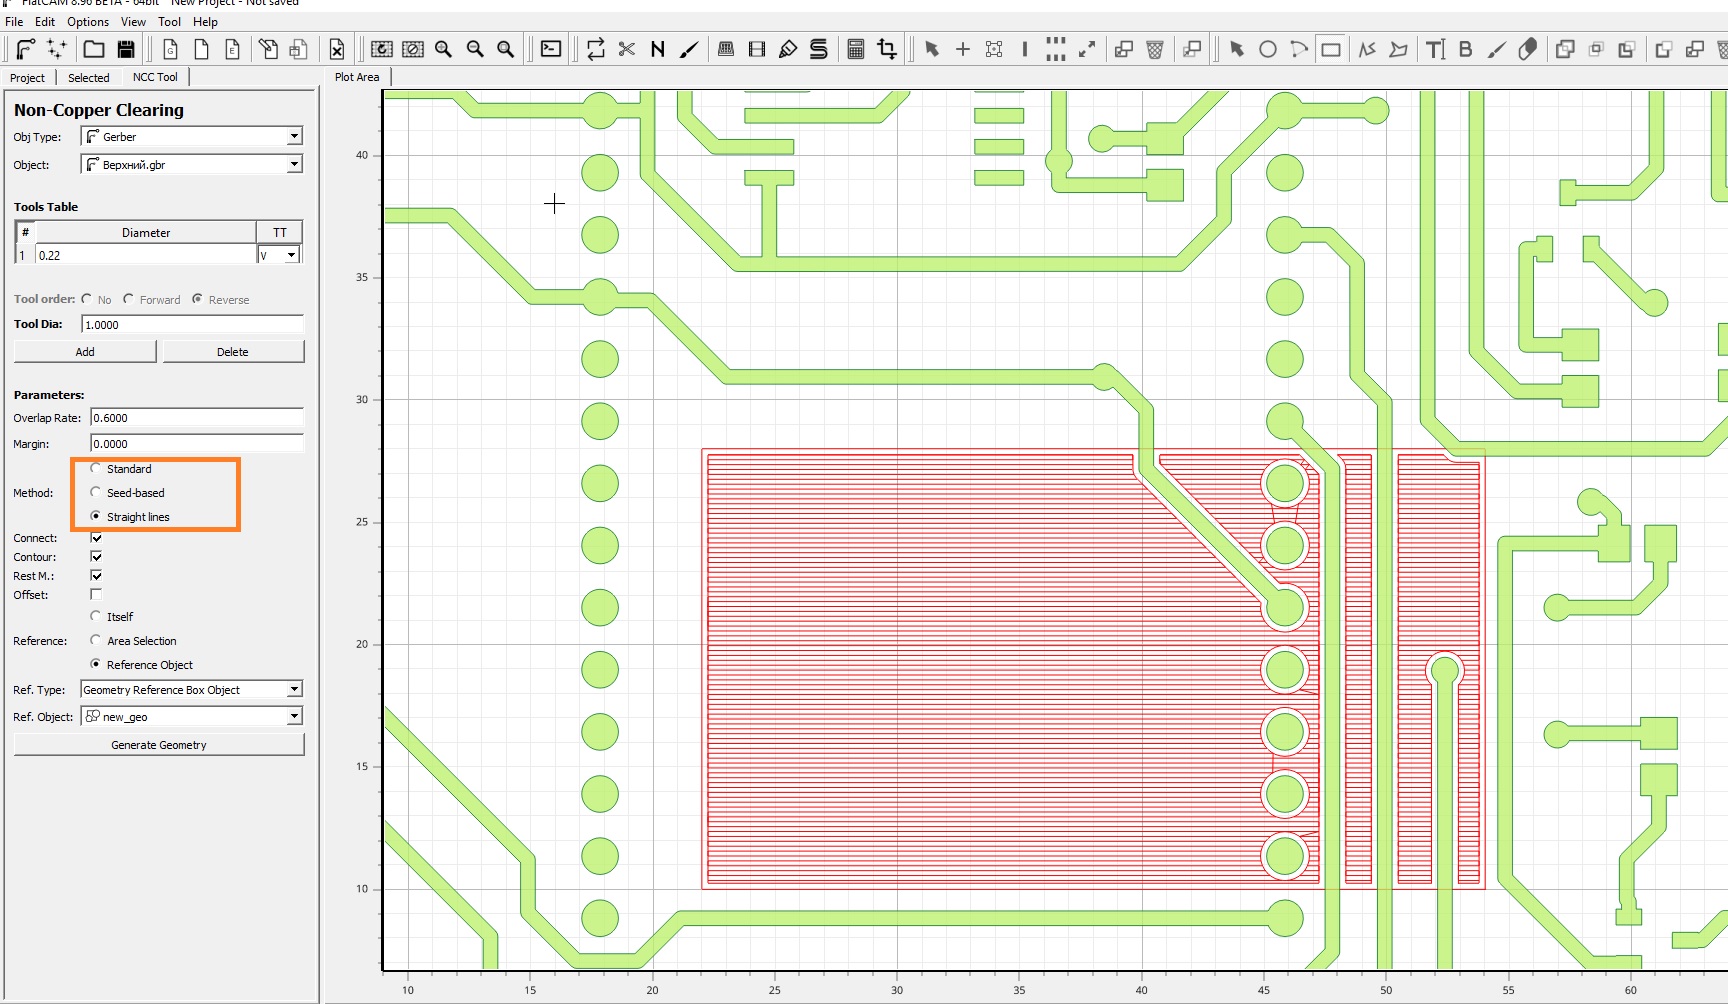Click the Overlap Rate input field
1728x1004 pixels.
pyautogui.click(x=197, y=418)
